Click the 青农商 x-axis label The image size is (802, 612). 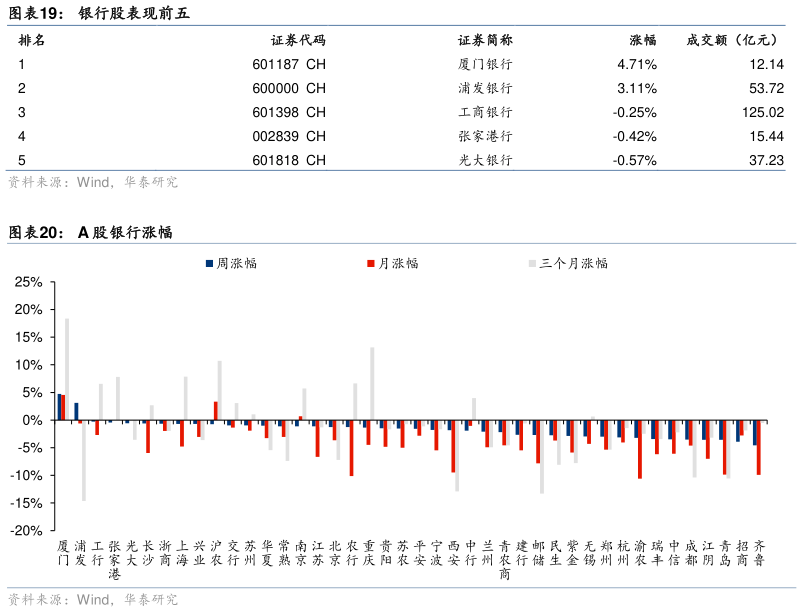point(505,560)
